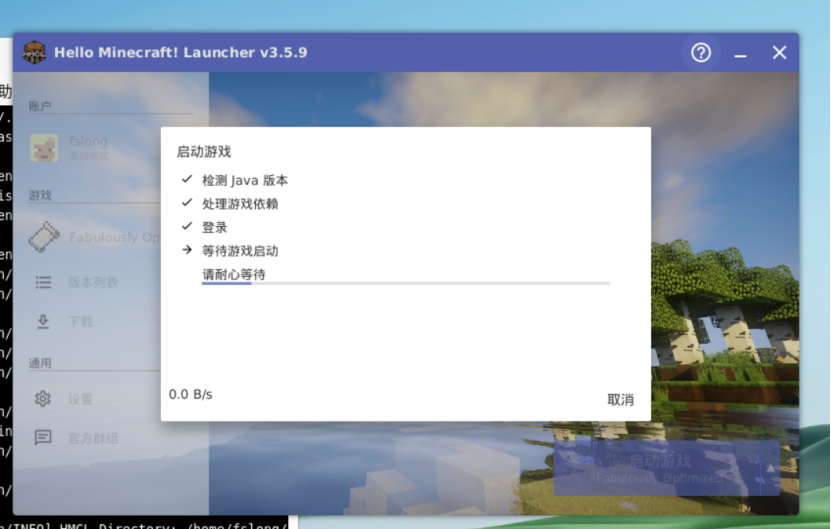The height and width of the screenshot is (529, 831).
Task: Click the Fabulously Op version label in sidebar
Action: point(114,237)
